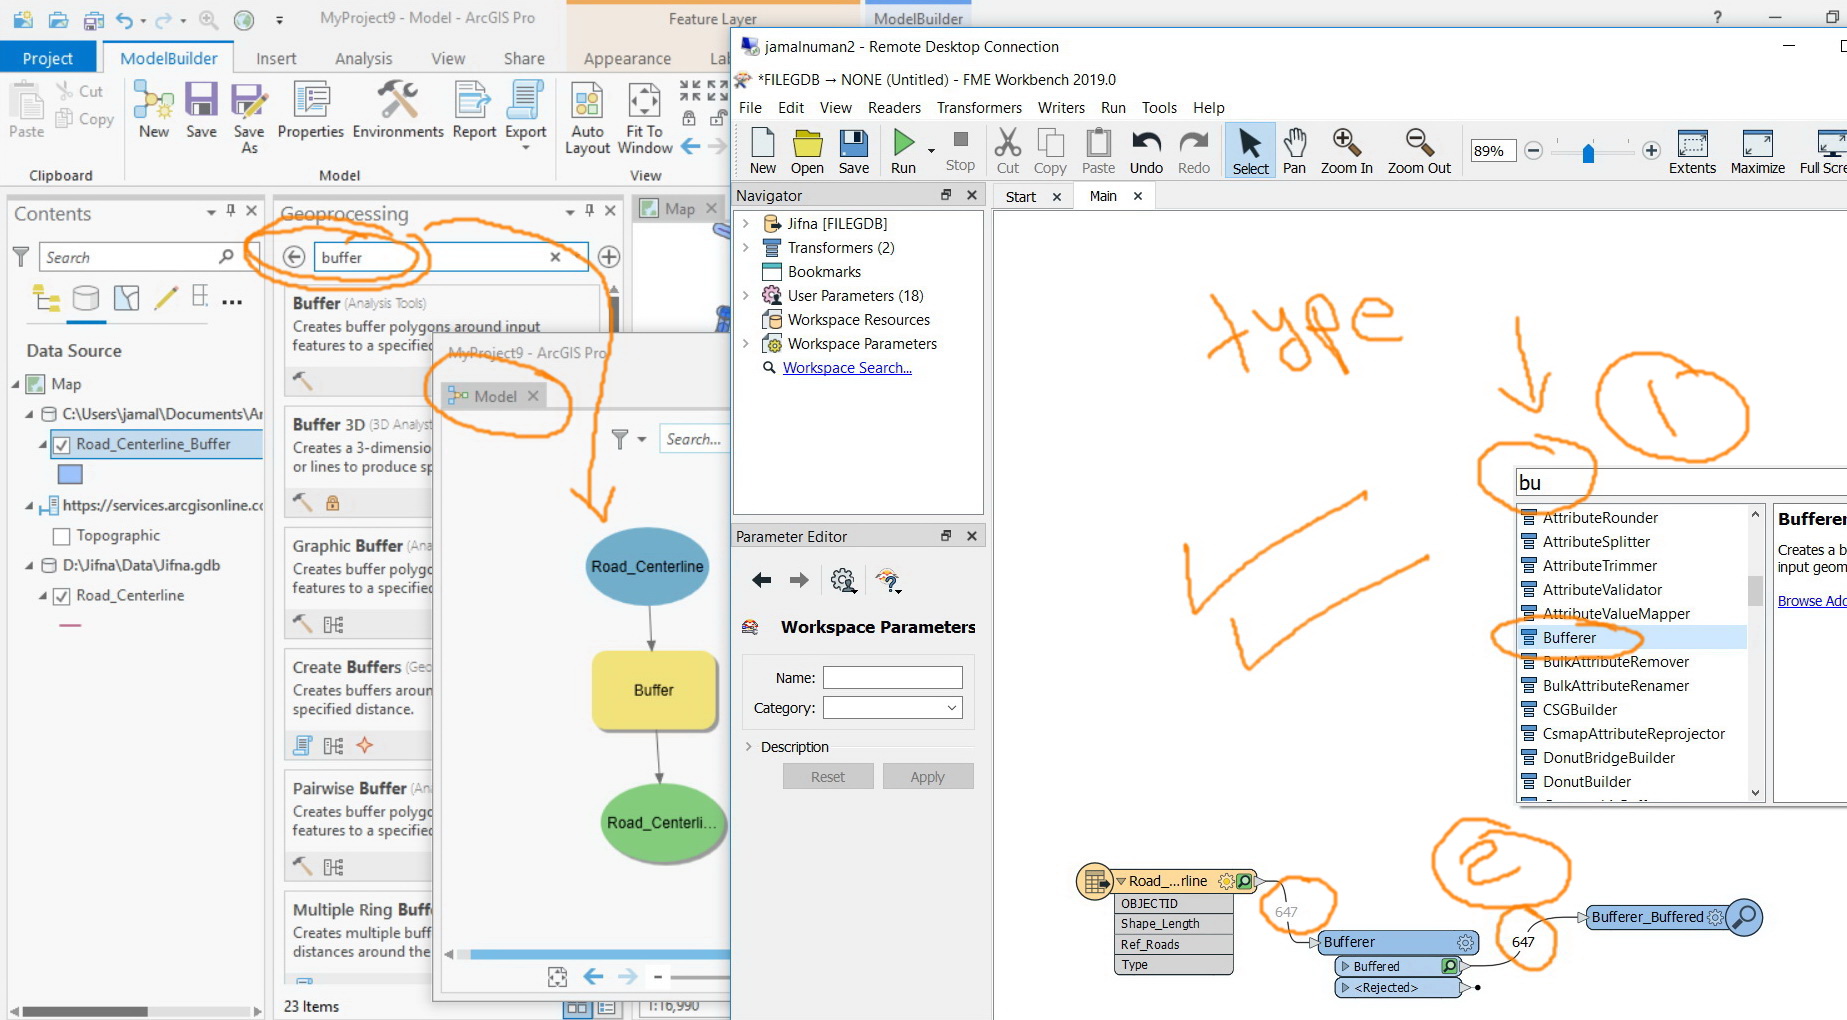Toggle the Road_Centerline layer checkbox
This screenshot has height=1020, width=1847.
click(x=61, y=596)
